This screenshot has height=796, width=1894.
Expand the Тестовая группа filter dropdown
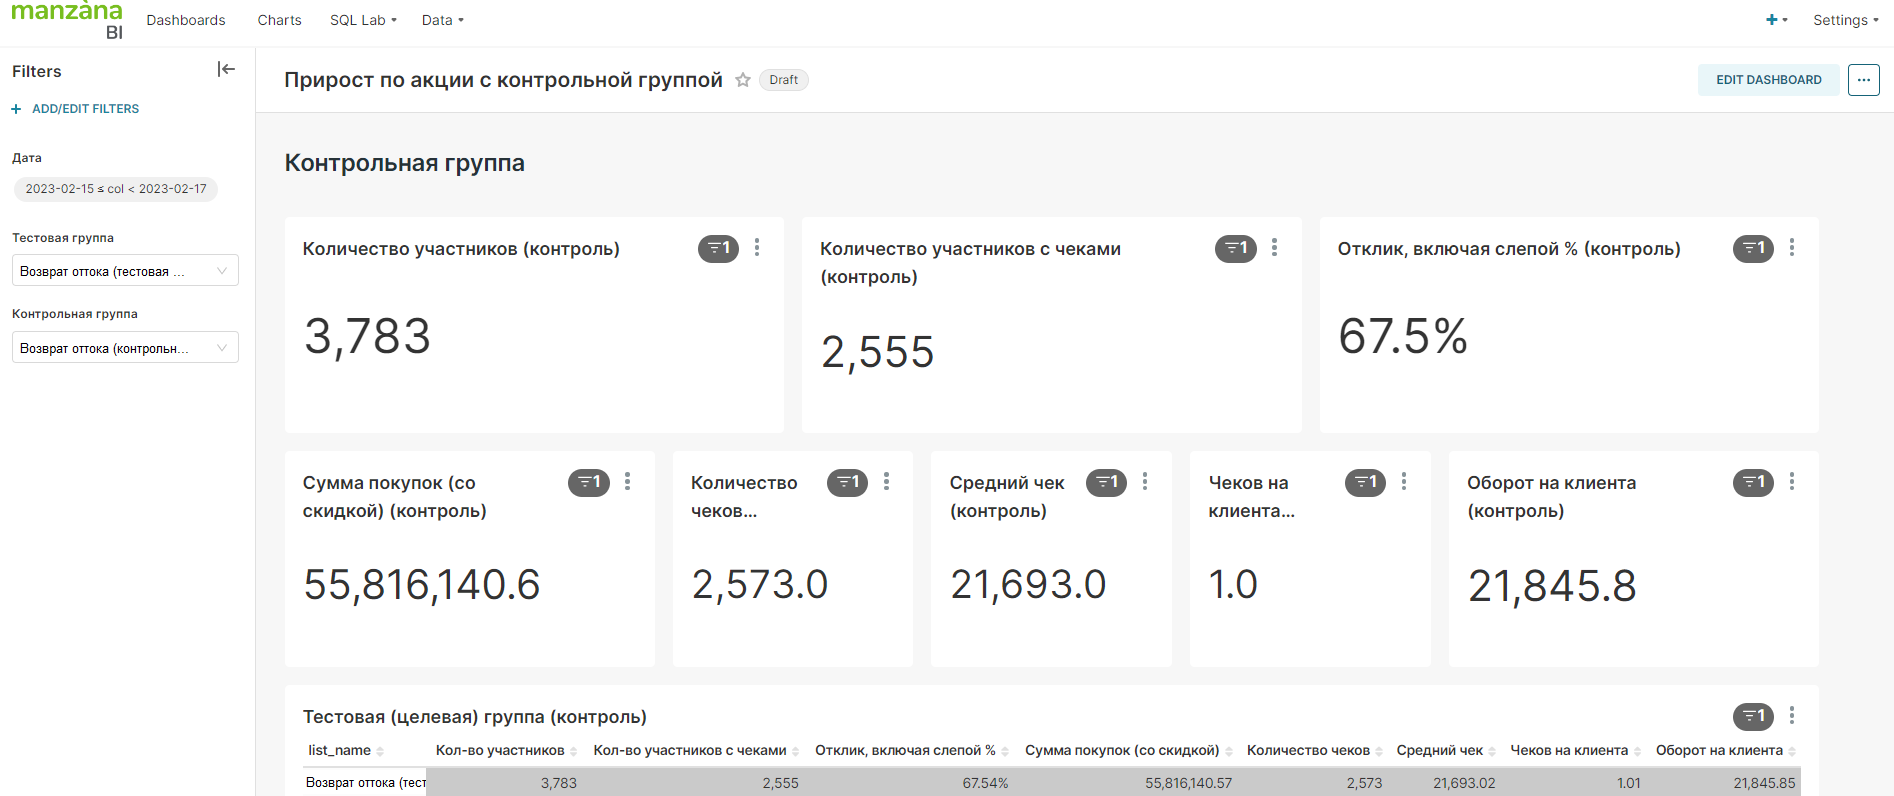125,271
